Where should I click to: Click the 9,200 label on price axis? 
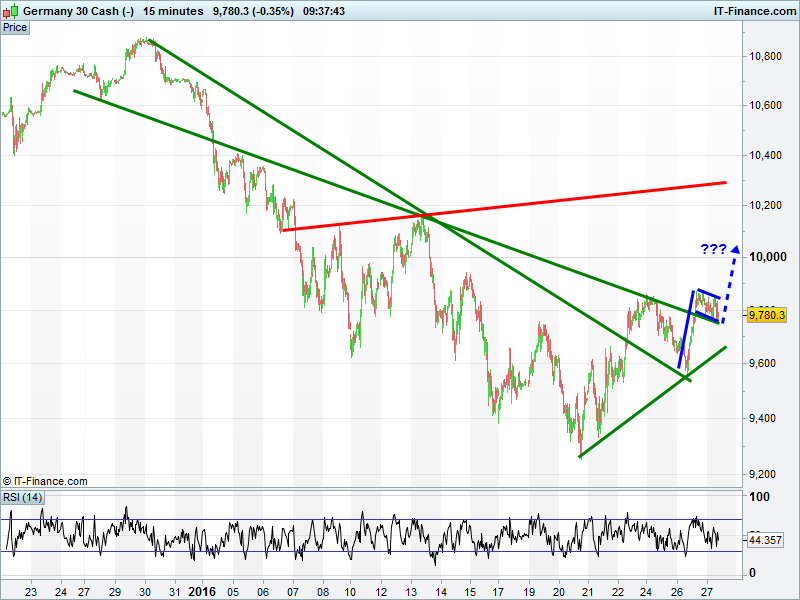click(767, 473)
